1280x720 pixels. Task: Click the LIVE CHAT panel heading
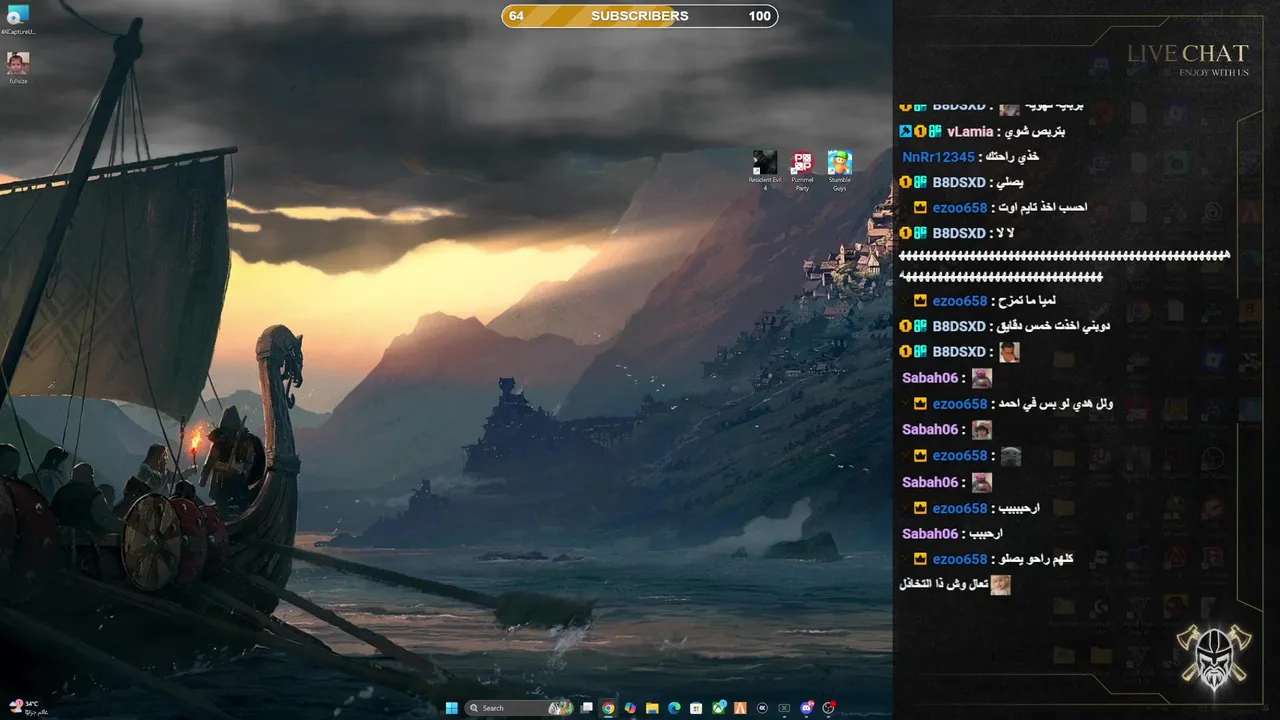tap(1188, 53)
